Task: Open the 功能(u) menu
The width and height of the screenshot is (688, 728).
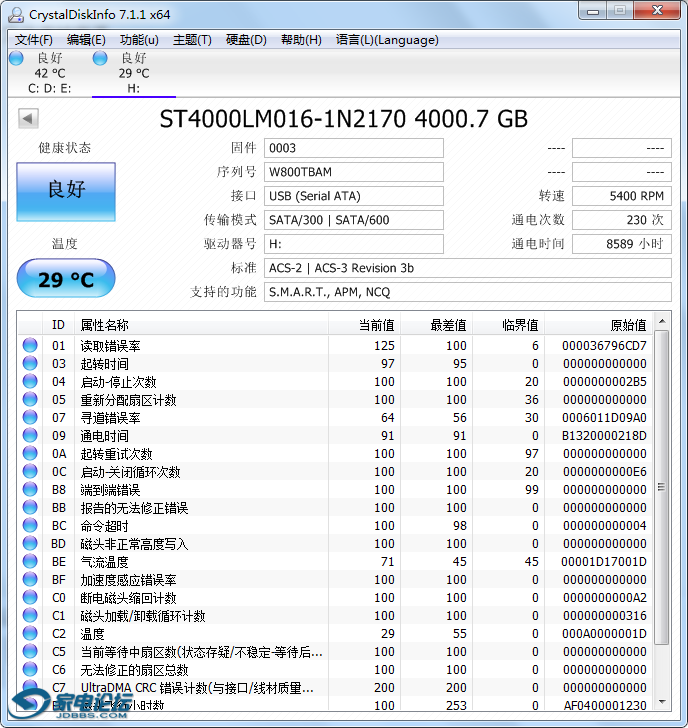Action: pyautogui.click(x=139, y=40)
